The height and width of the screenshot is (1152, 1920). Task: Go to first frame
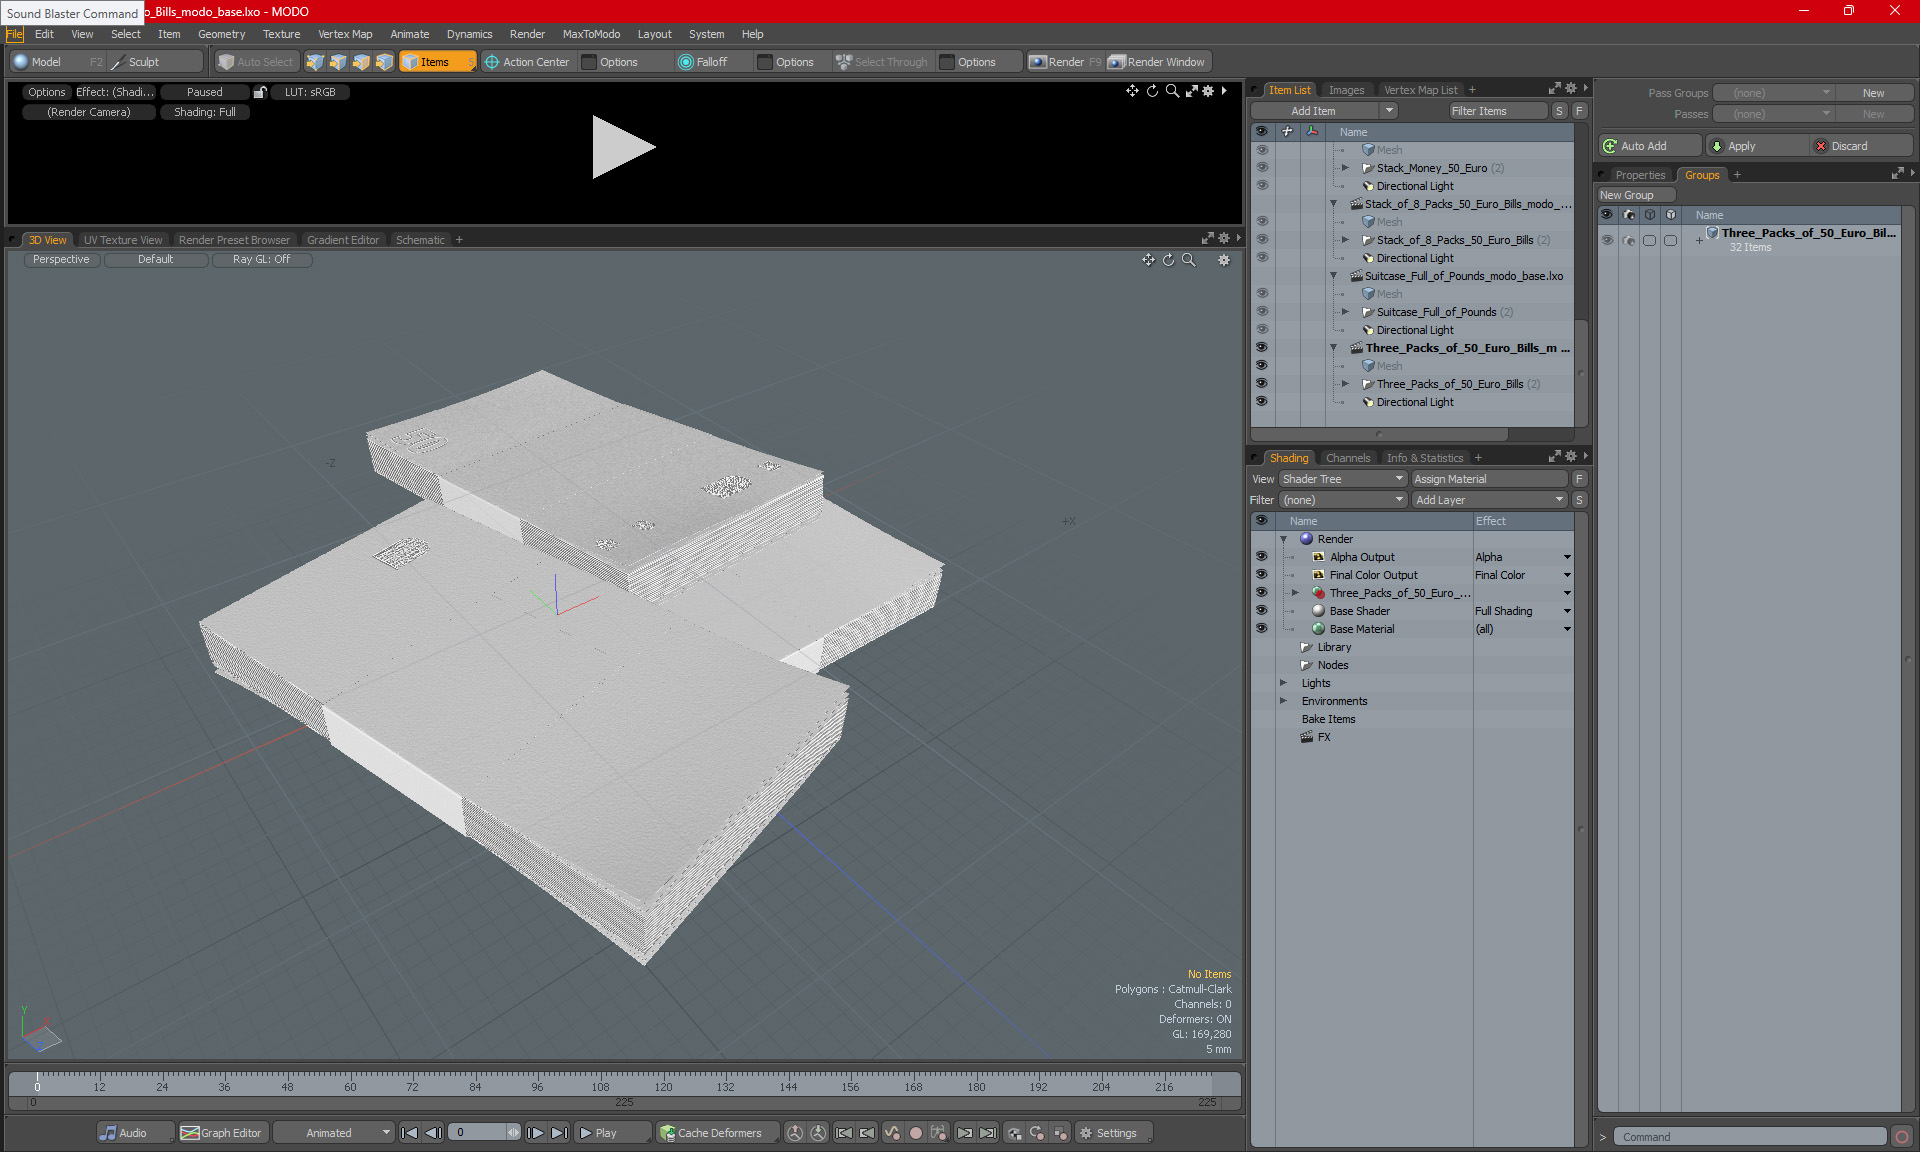click(409, 1133)
